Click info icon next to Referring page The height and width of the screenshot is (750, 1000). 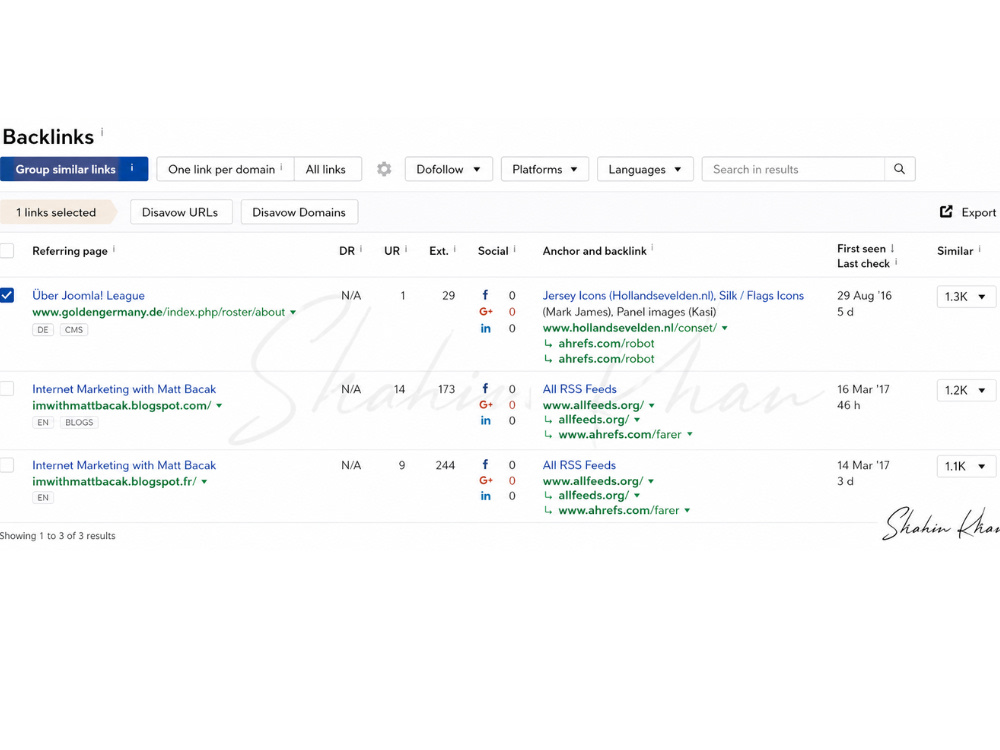pos(114,249)
